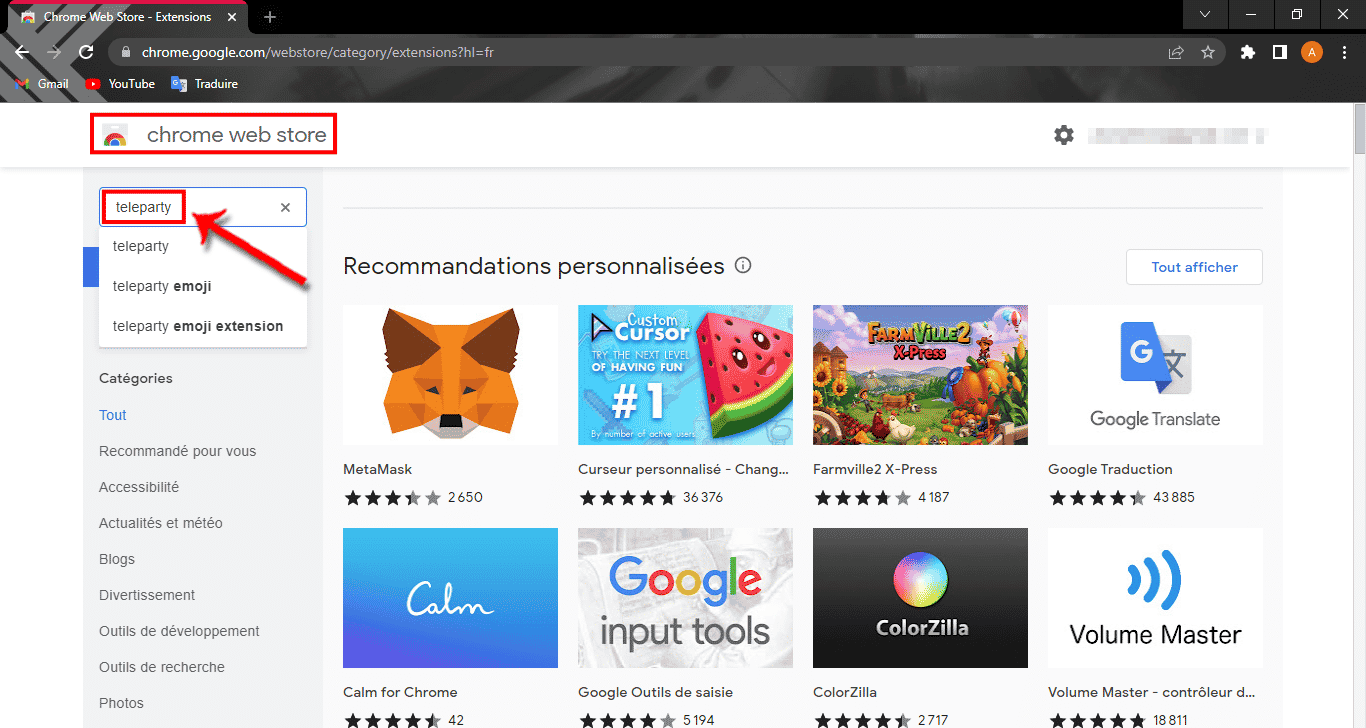Open the Outils de recherche category
Image resolution: width=1366 pixels, height=728 pixels.
click(162, 667)
